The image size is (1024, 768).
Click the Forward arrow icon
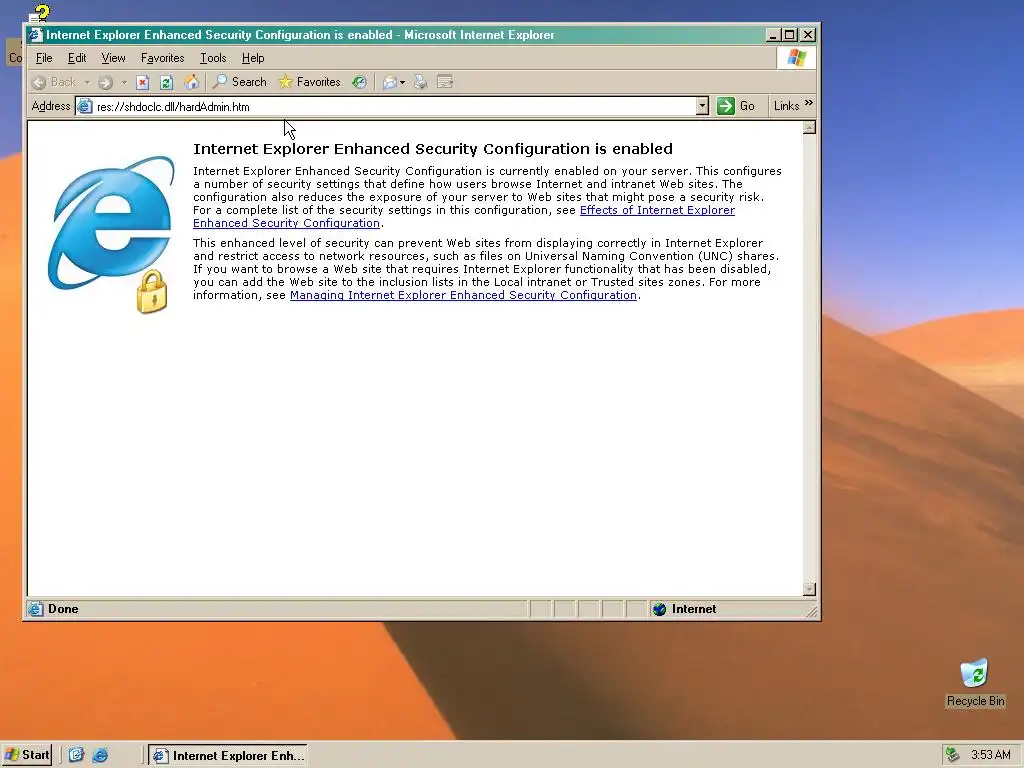coord(105,82)
